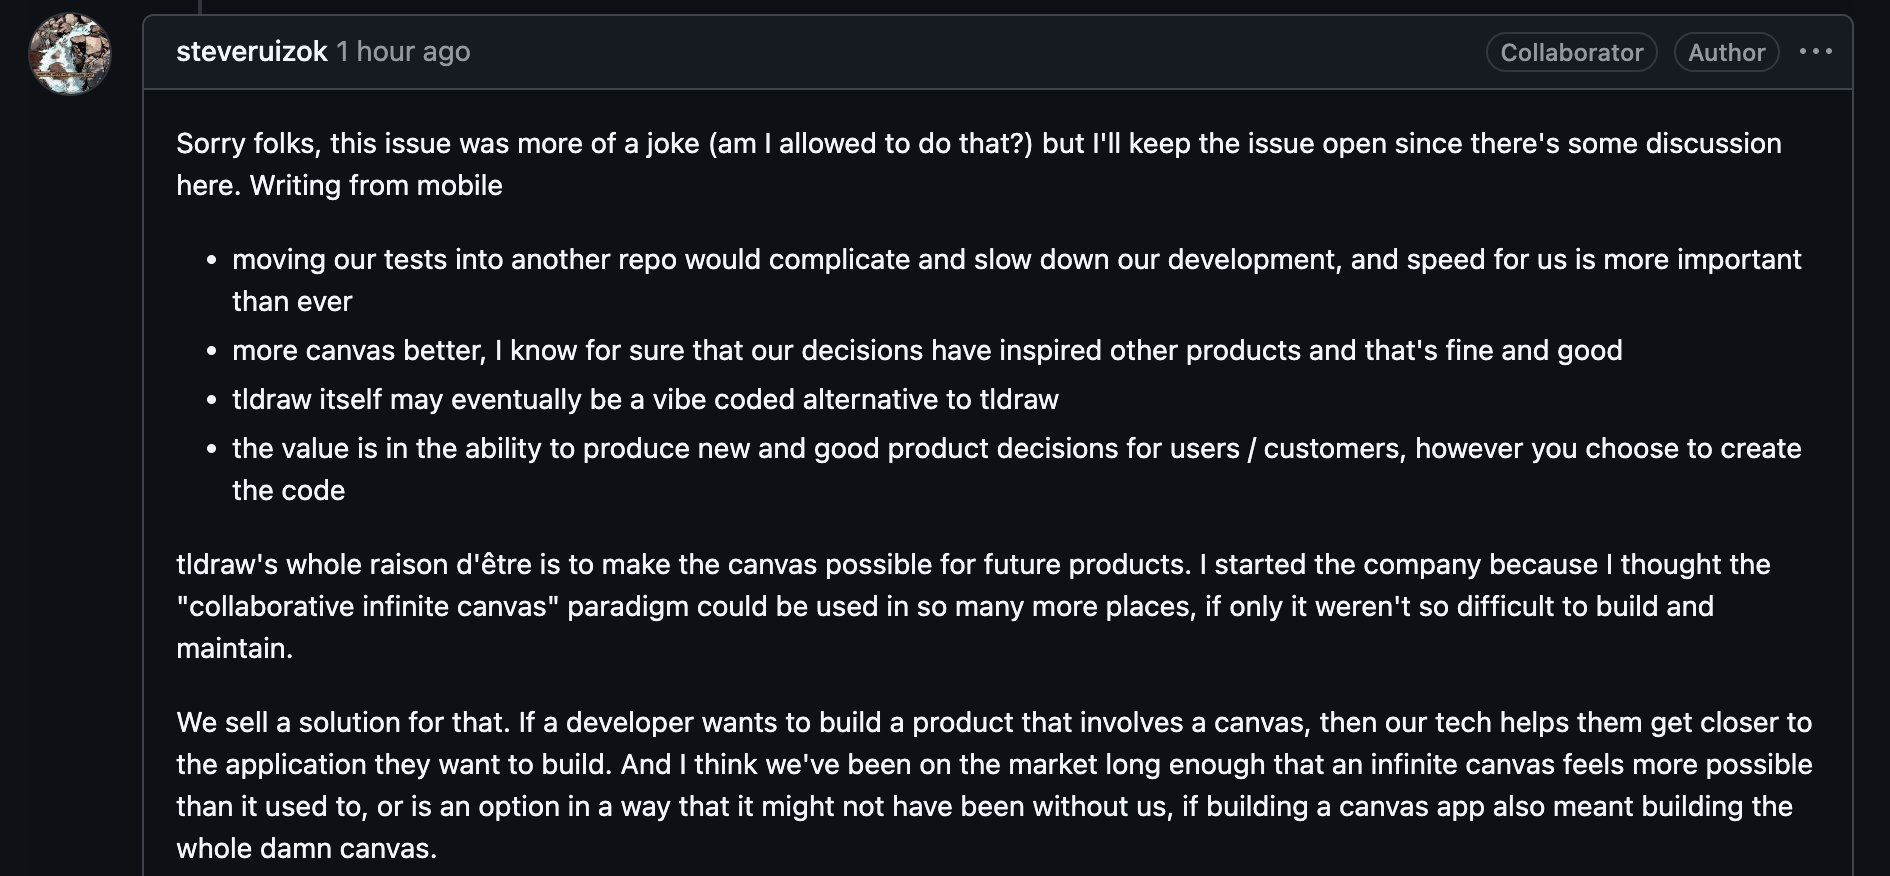Open the comment options three-dot menu
This screenshot has height=876, width=1890.
pos(1815,52)
